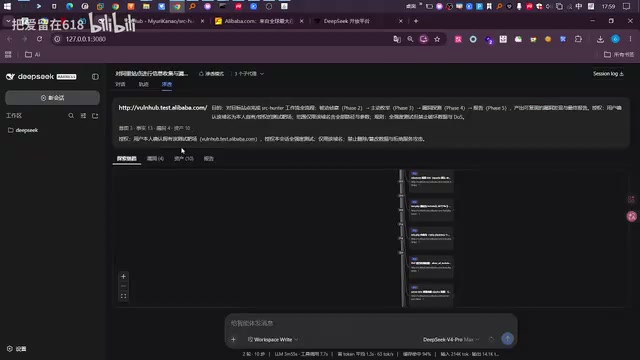
Task: Open the browser zoom magnifier icon
Action: pyautogui.click(x=410, y=39)
